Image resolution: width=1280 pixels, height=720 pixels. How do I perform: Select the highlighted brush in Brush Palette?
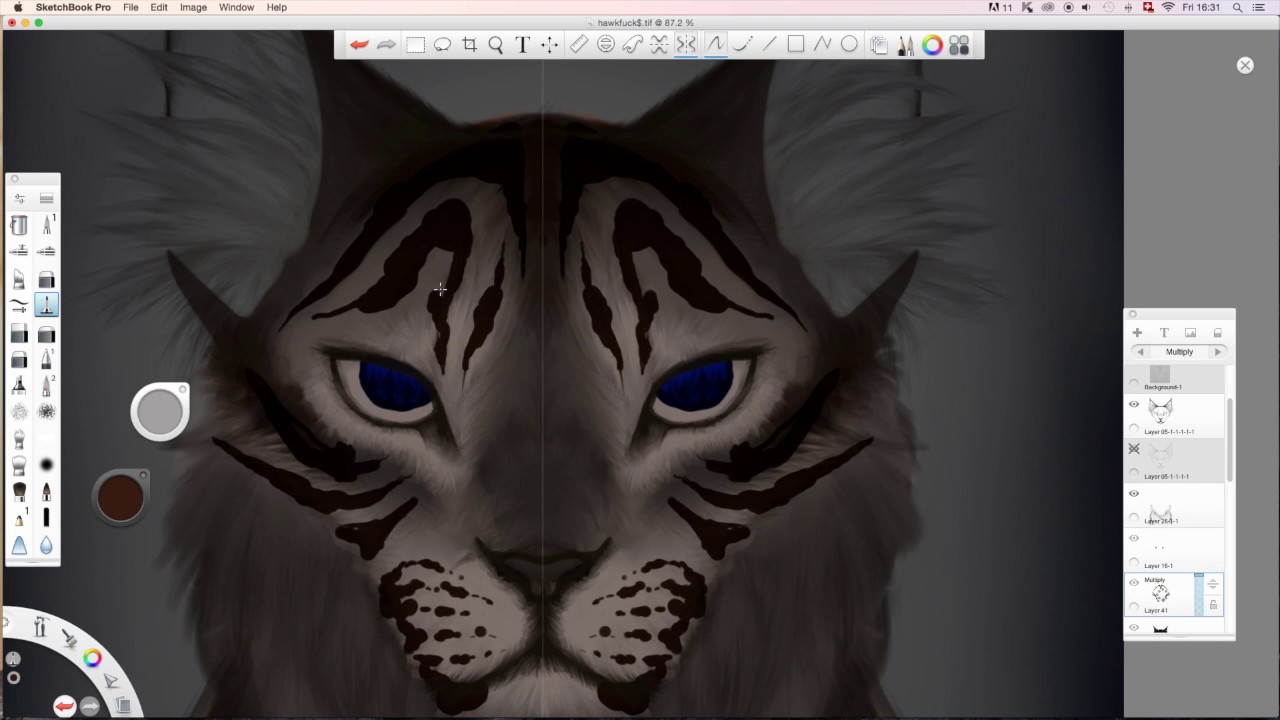pos(46,305)
